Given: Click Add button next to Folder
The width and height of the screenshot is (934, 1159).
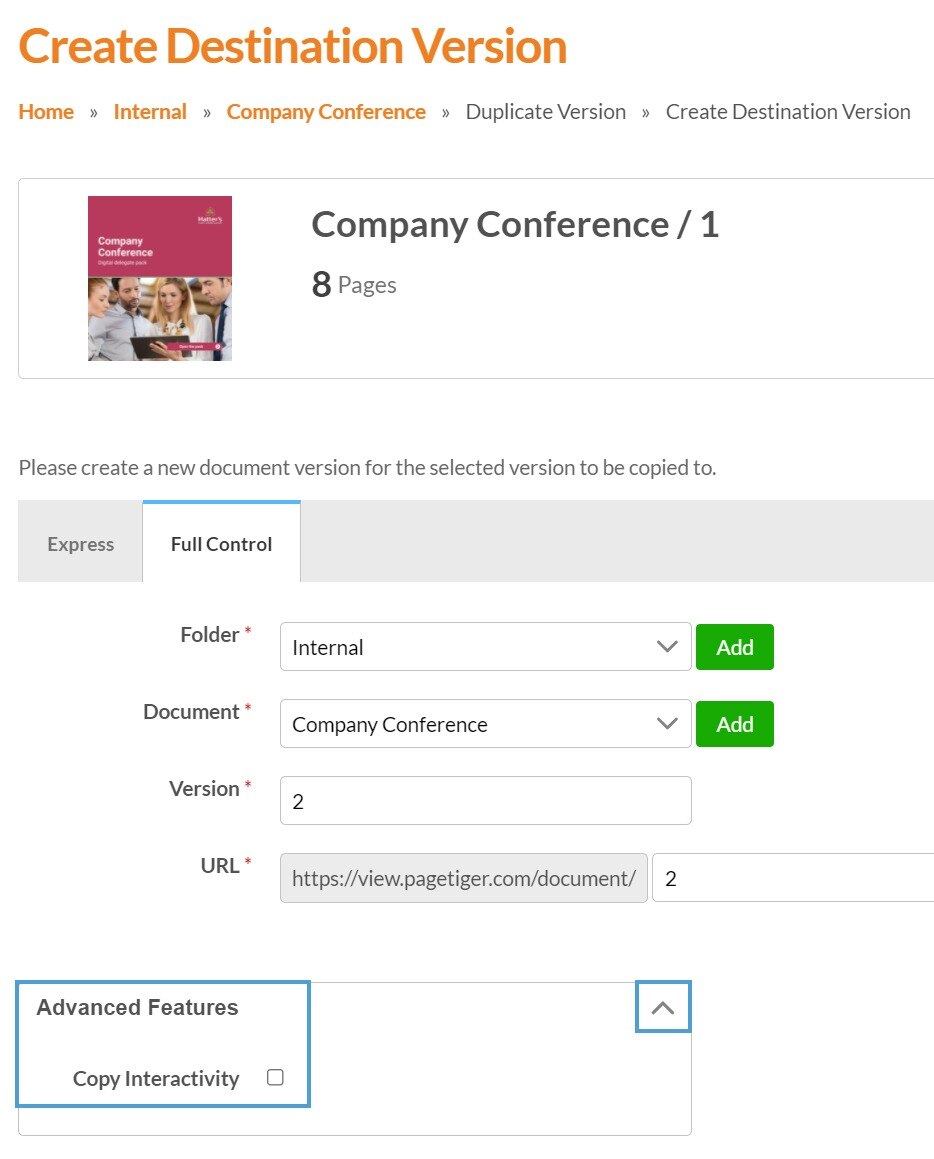Looking at the screenshot, I should point(734,647).
